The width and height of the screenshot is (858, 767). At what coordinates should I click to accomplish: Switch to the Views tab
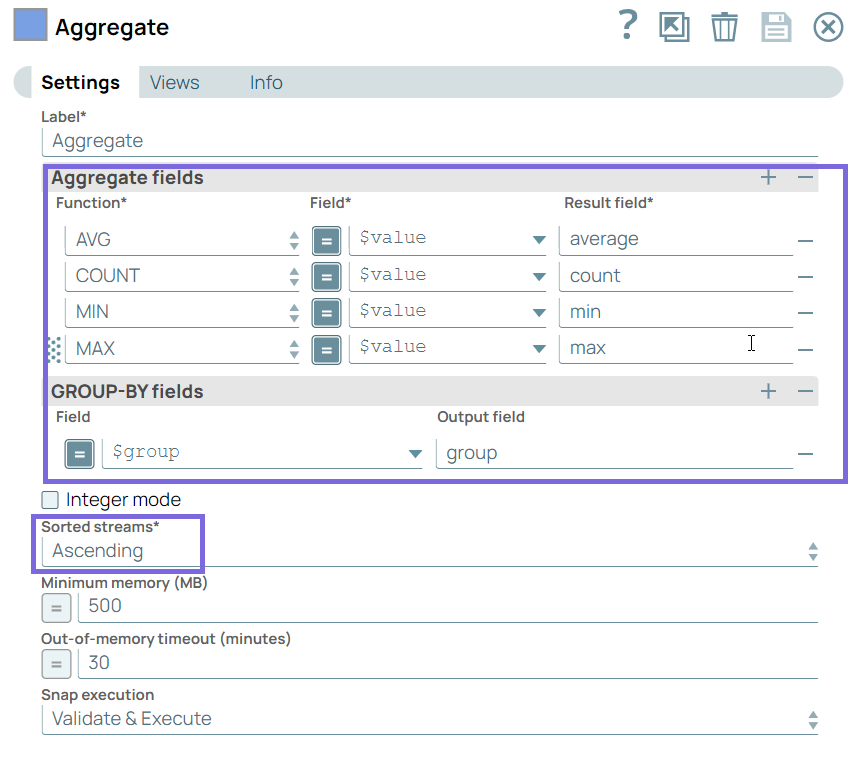click(174, 83)
